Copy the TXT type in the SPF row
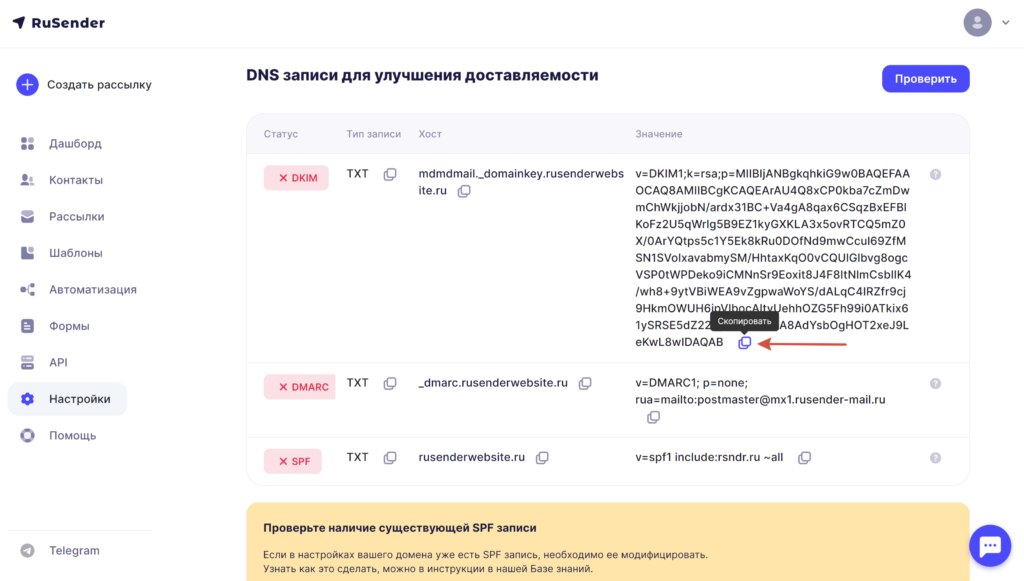The width and height of the screenshot is (1024, 581). 390,458
